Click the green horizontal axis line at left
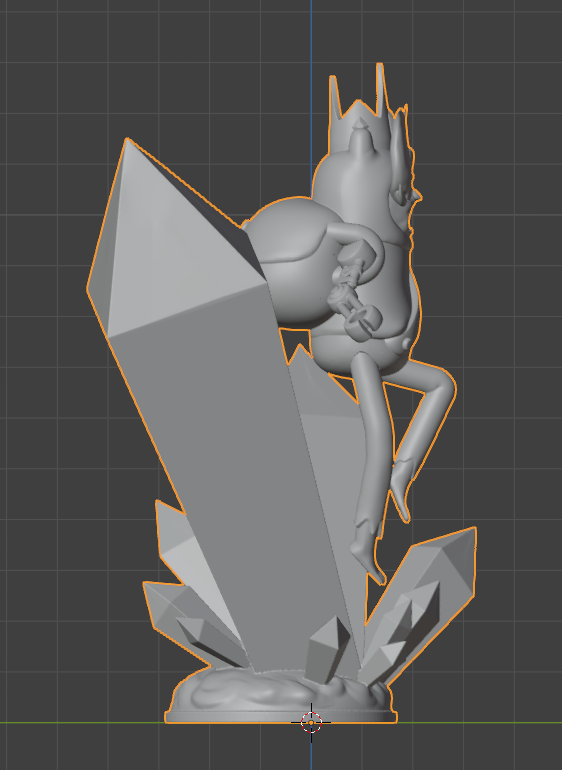 coord(81,723)
